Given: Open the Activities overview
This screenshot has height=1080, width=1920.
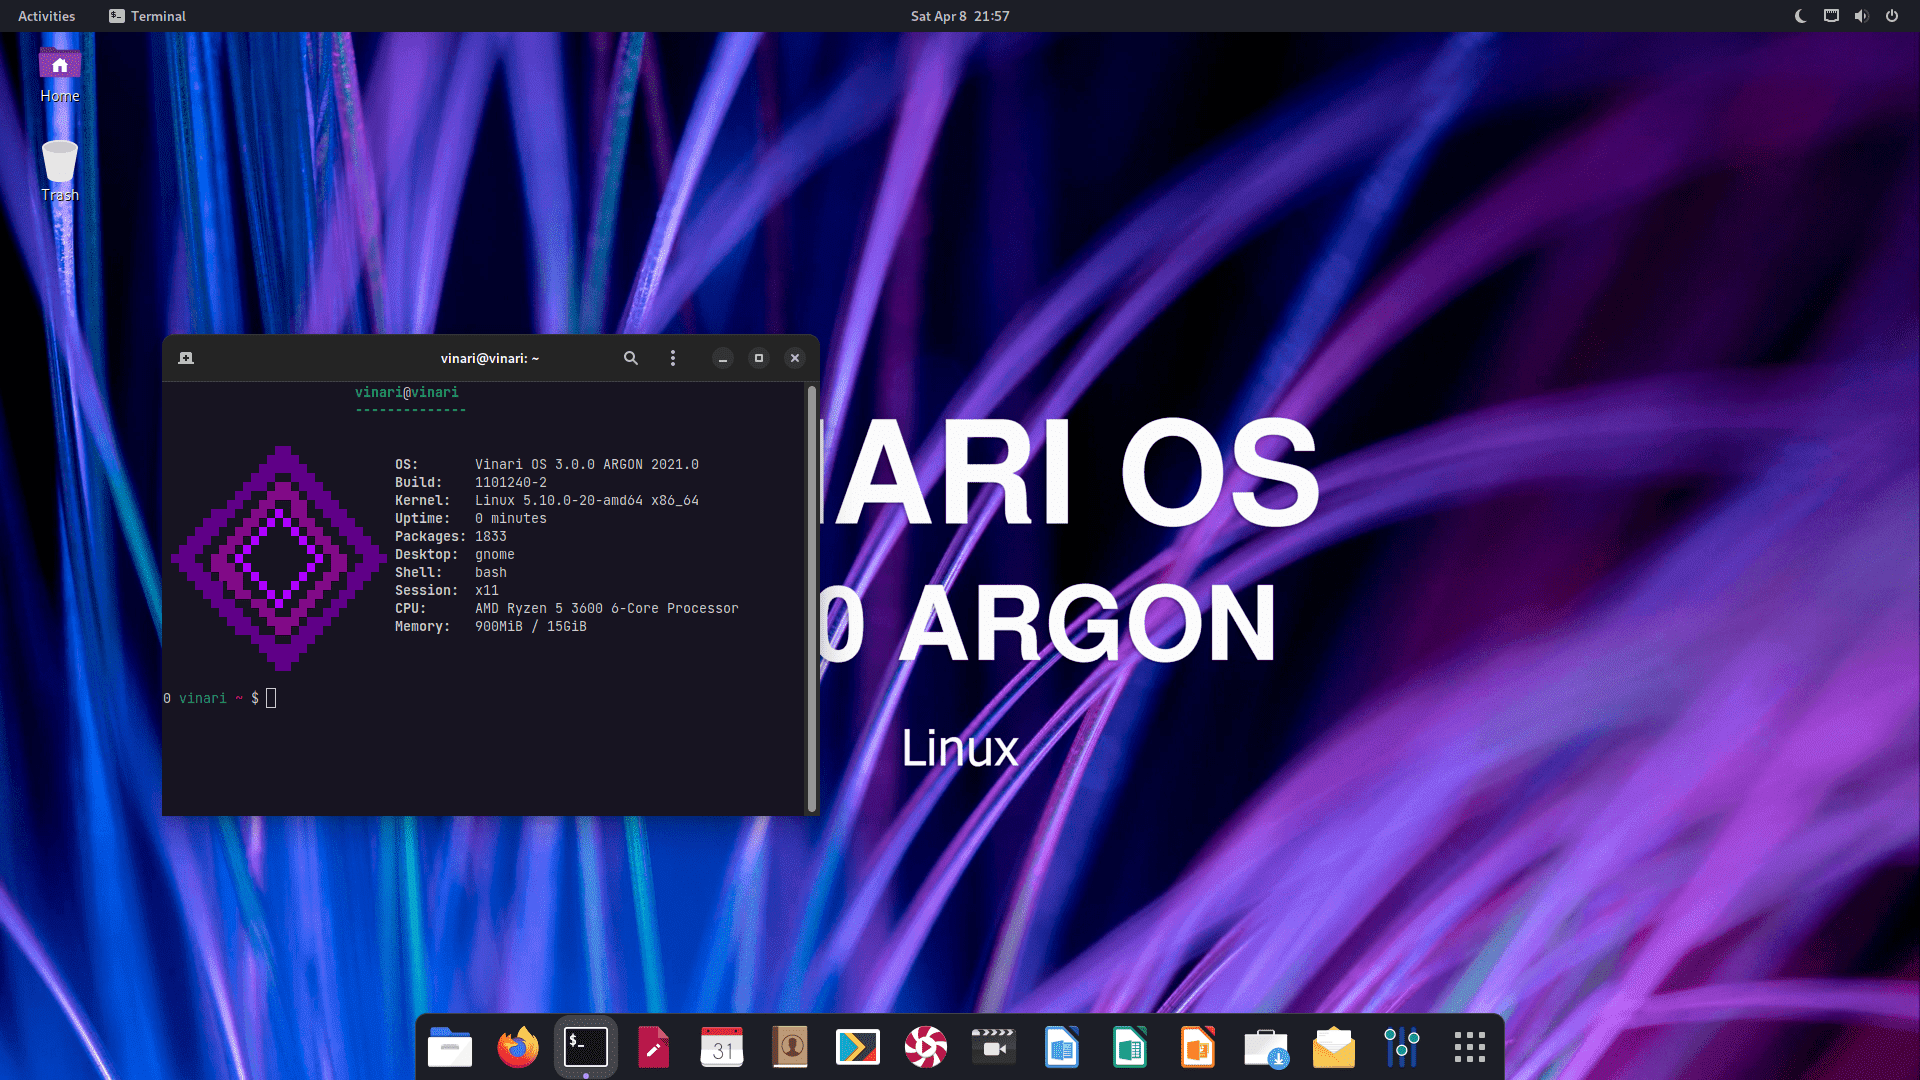Looking at the screenshot, I should coord(47,16).
